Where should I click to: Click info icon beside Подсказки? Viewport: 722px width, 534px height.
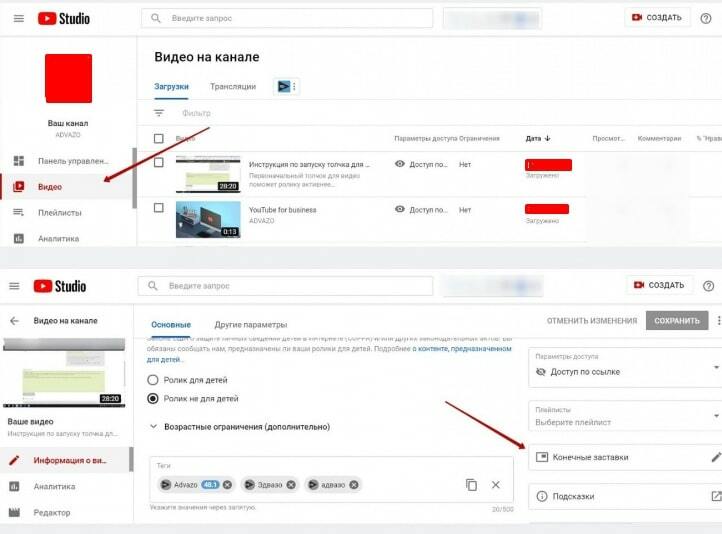542,496
